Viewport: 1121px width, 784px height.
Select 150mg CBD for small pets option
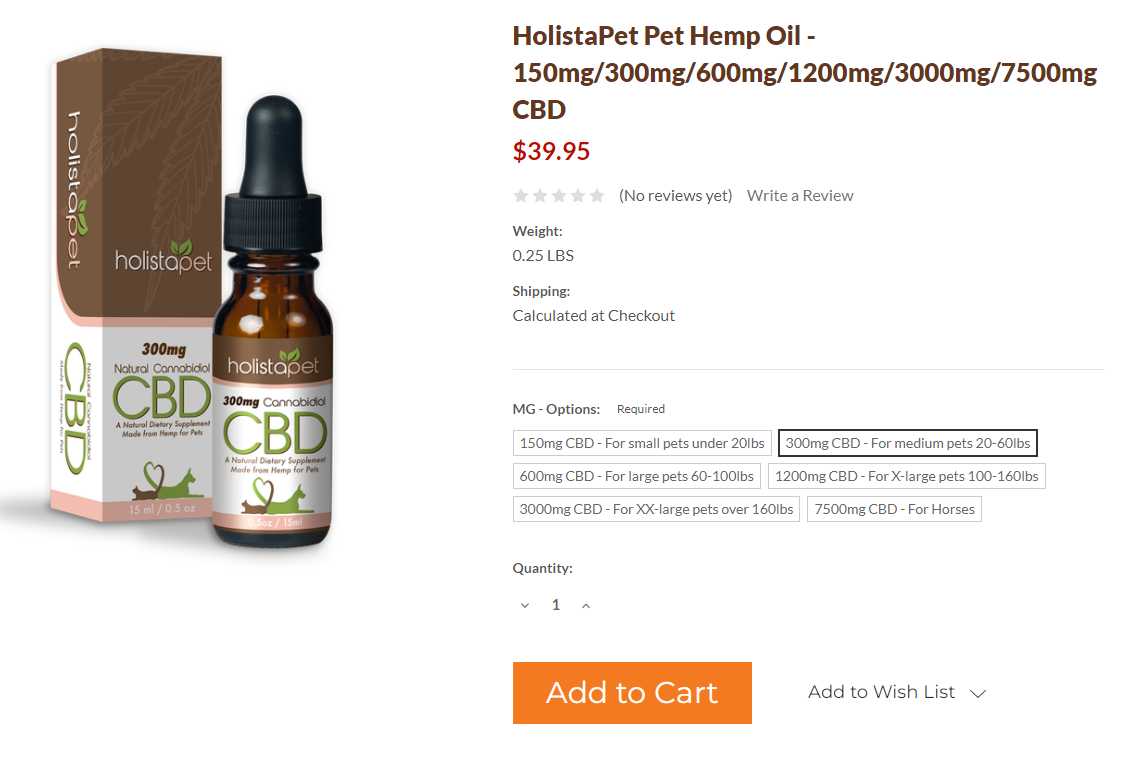pos(642,443)
